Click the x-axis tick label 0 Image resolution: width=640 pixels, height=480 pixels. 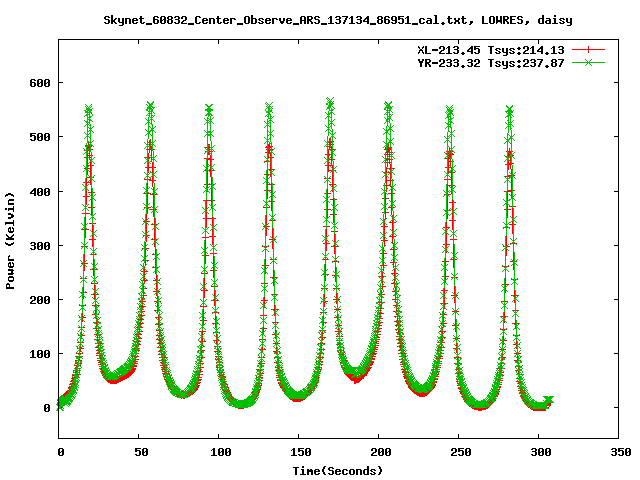pos(60,452)
